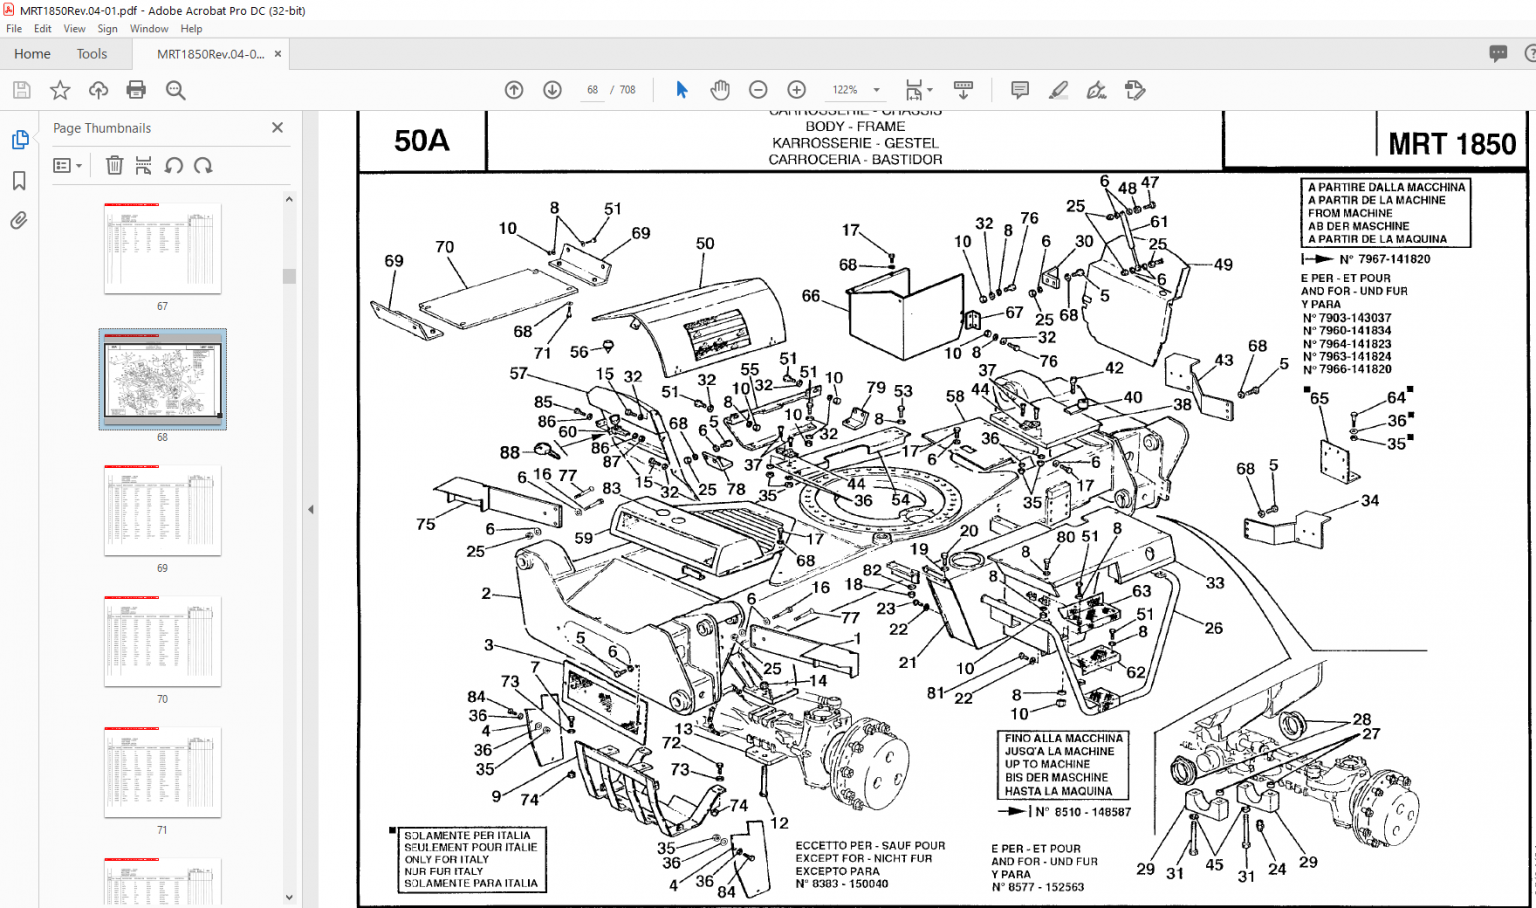The image size is (1536, 908).
Task: Close the MRT1850Rev.04-0... document tab
Action: (x=278, y=54)
